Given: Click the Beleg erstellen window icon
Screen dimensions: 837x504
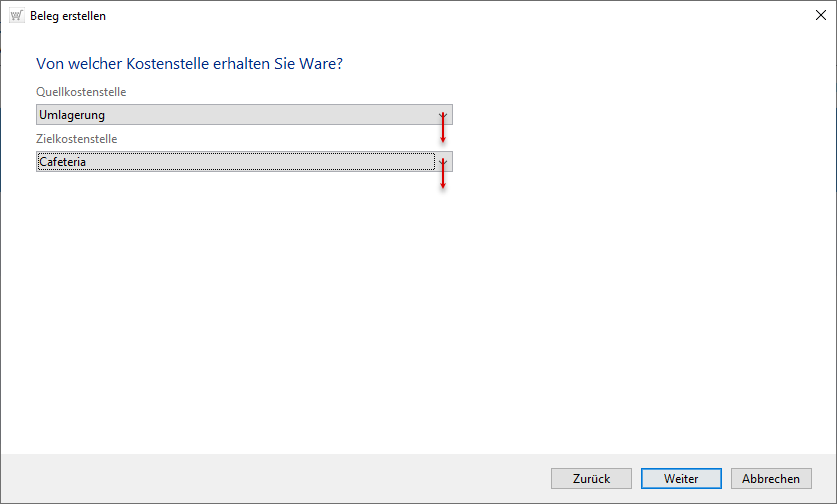Looking at the screenshot, I should click(x=16, y=15).
